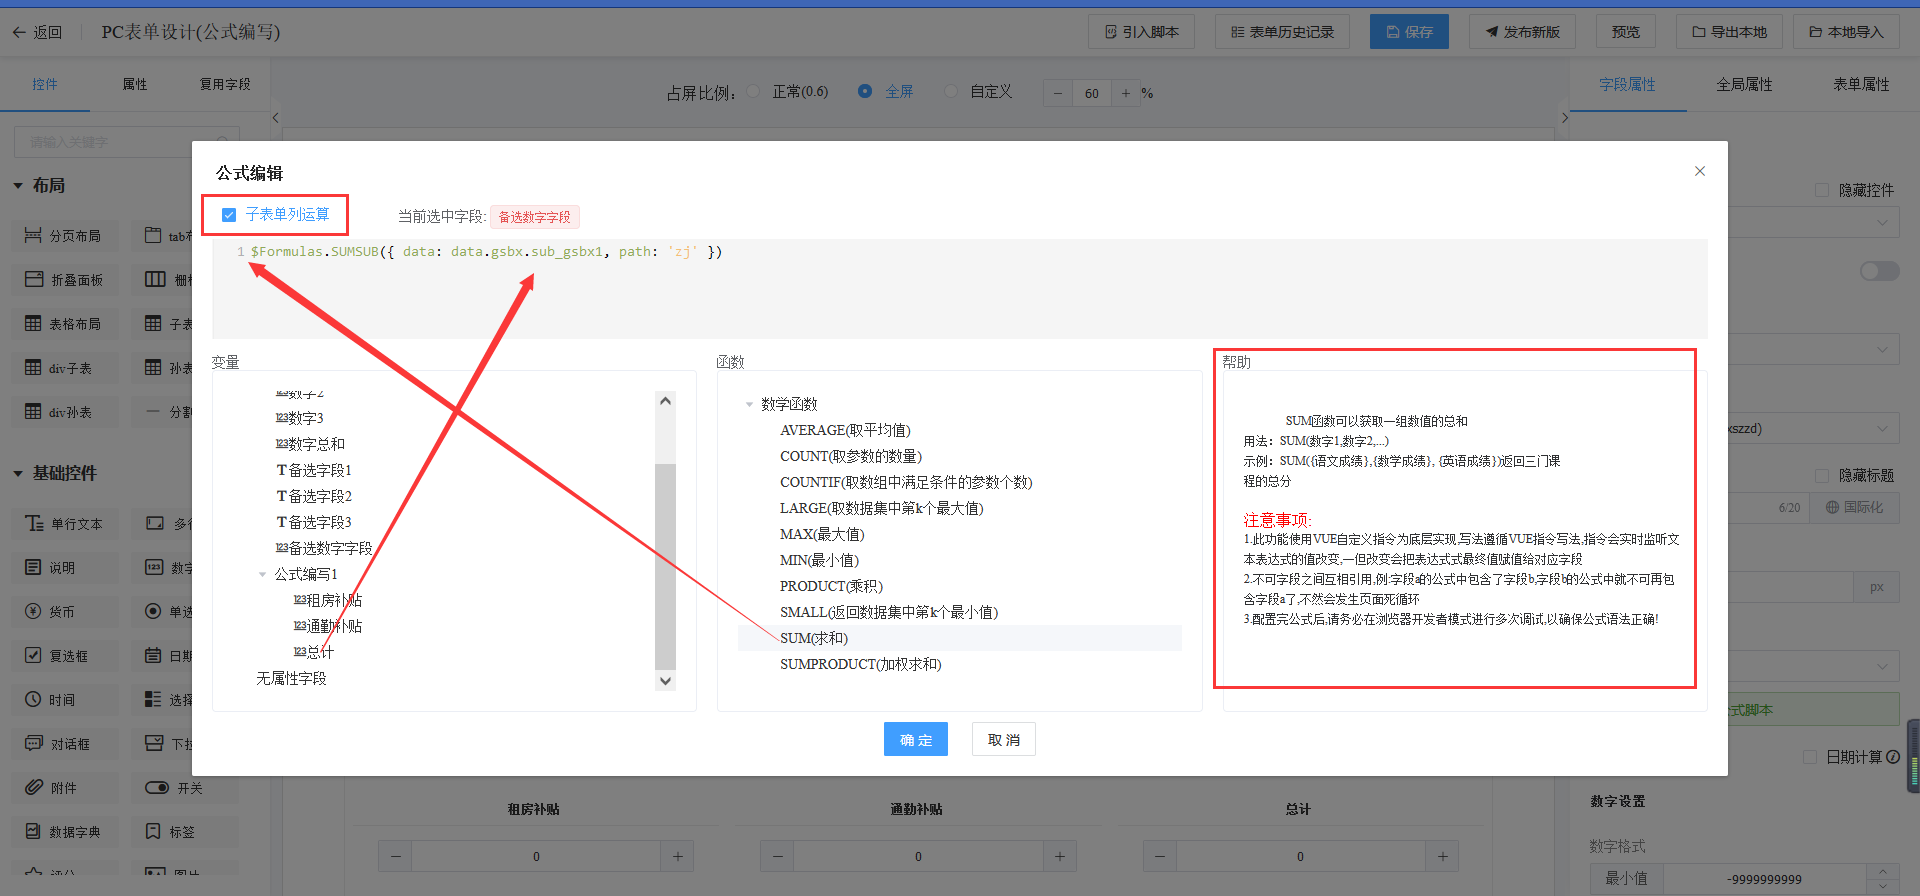The height and width of the screenshot is (896, 1920).
Task: Add 折叠面板 control
Action: [65, 280]
